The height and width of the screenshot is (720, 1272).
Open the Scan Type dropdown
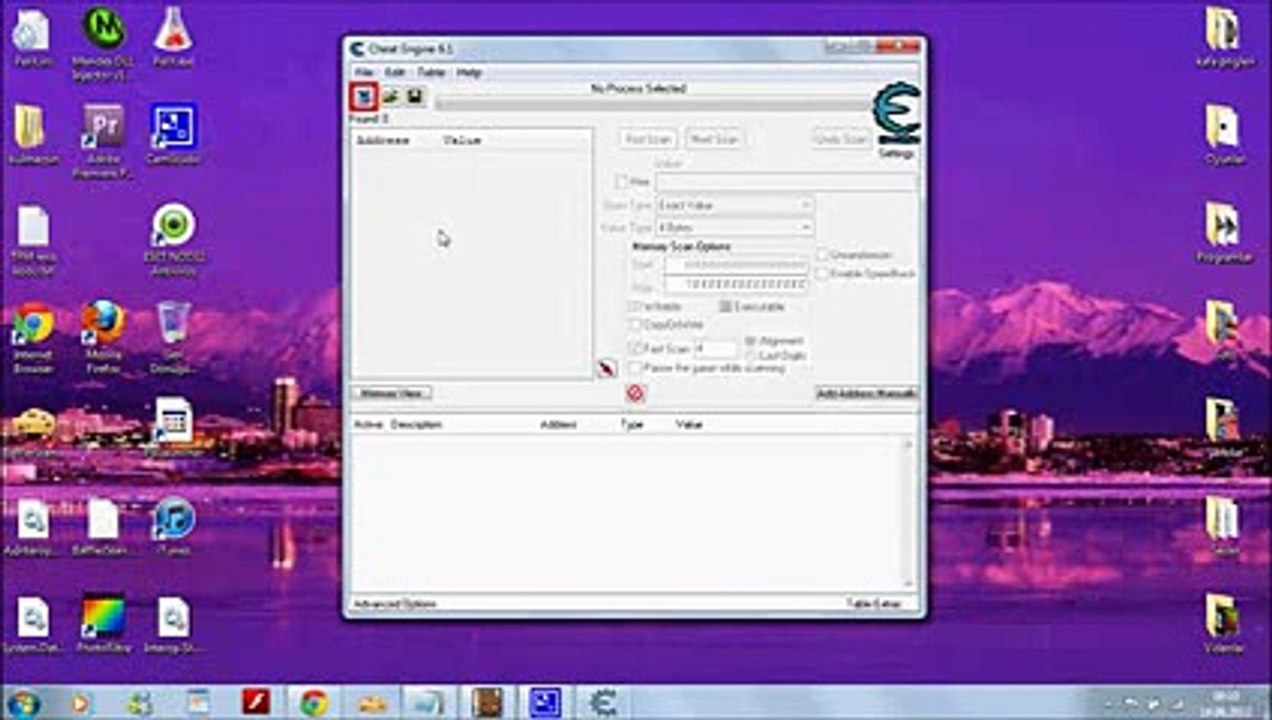tap(734, 205)
